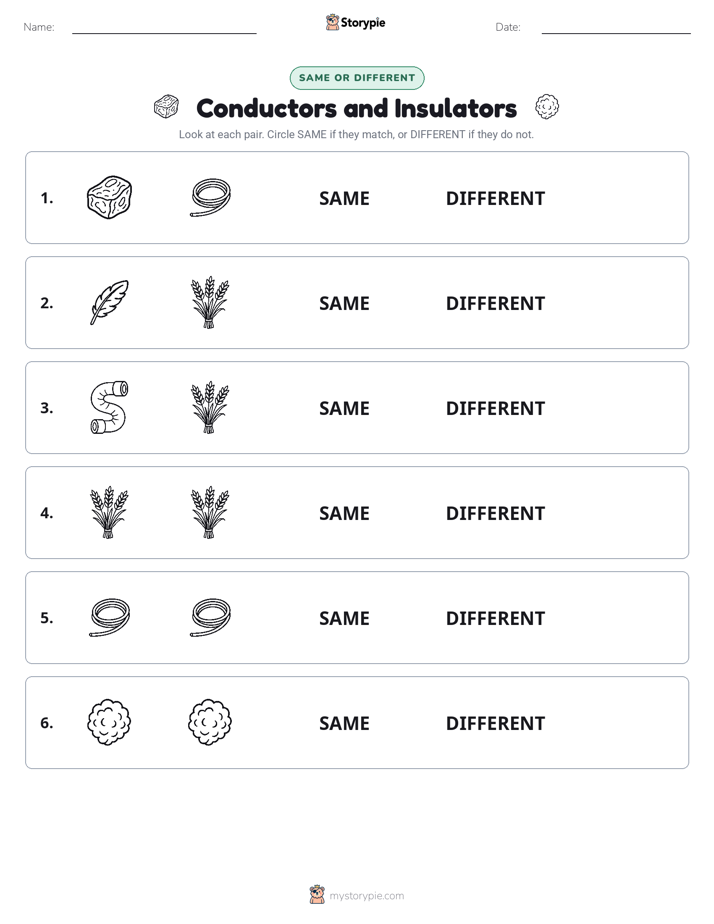
Task: Click the SAME OR DIFFERENT green badge
Action: tap(357, 78)
